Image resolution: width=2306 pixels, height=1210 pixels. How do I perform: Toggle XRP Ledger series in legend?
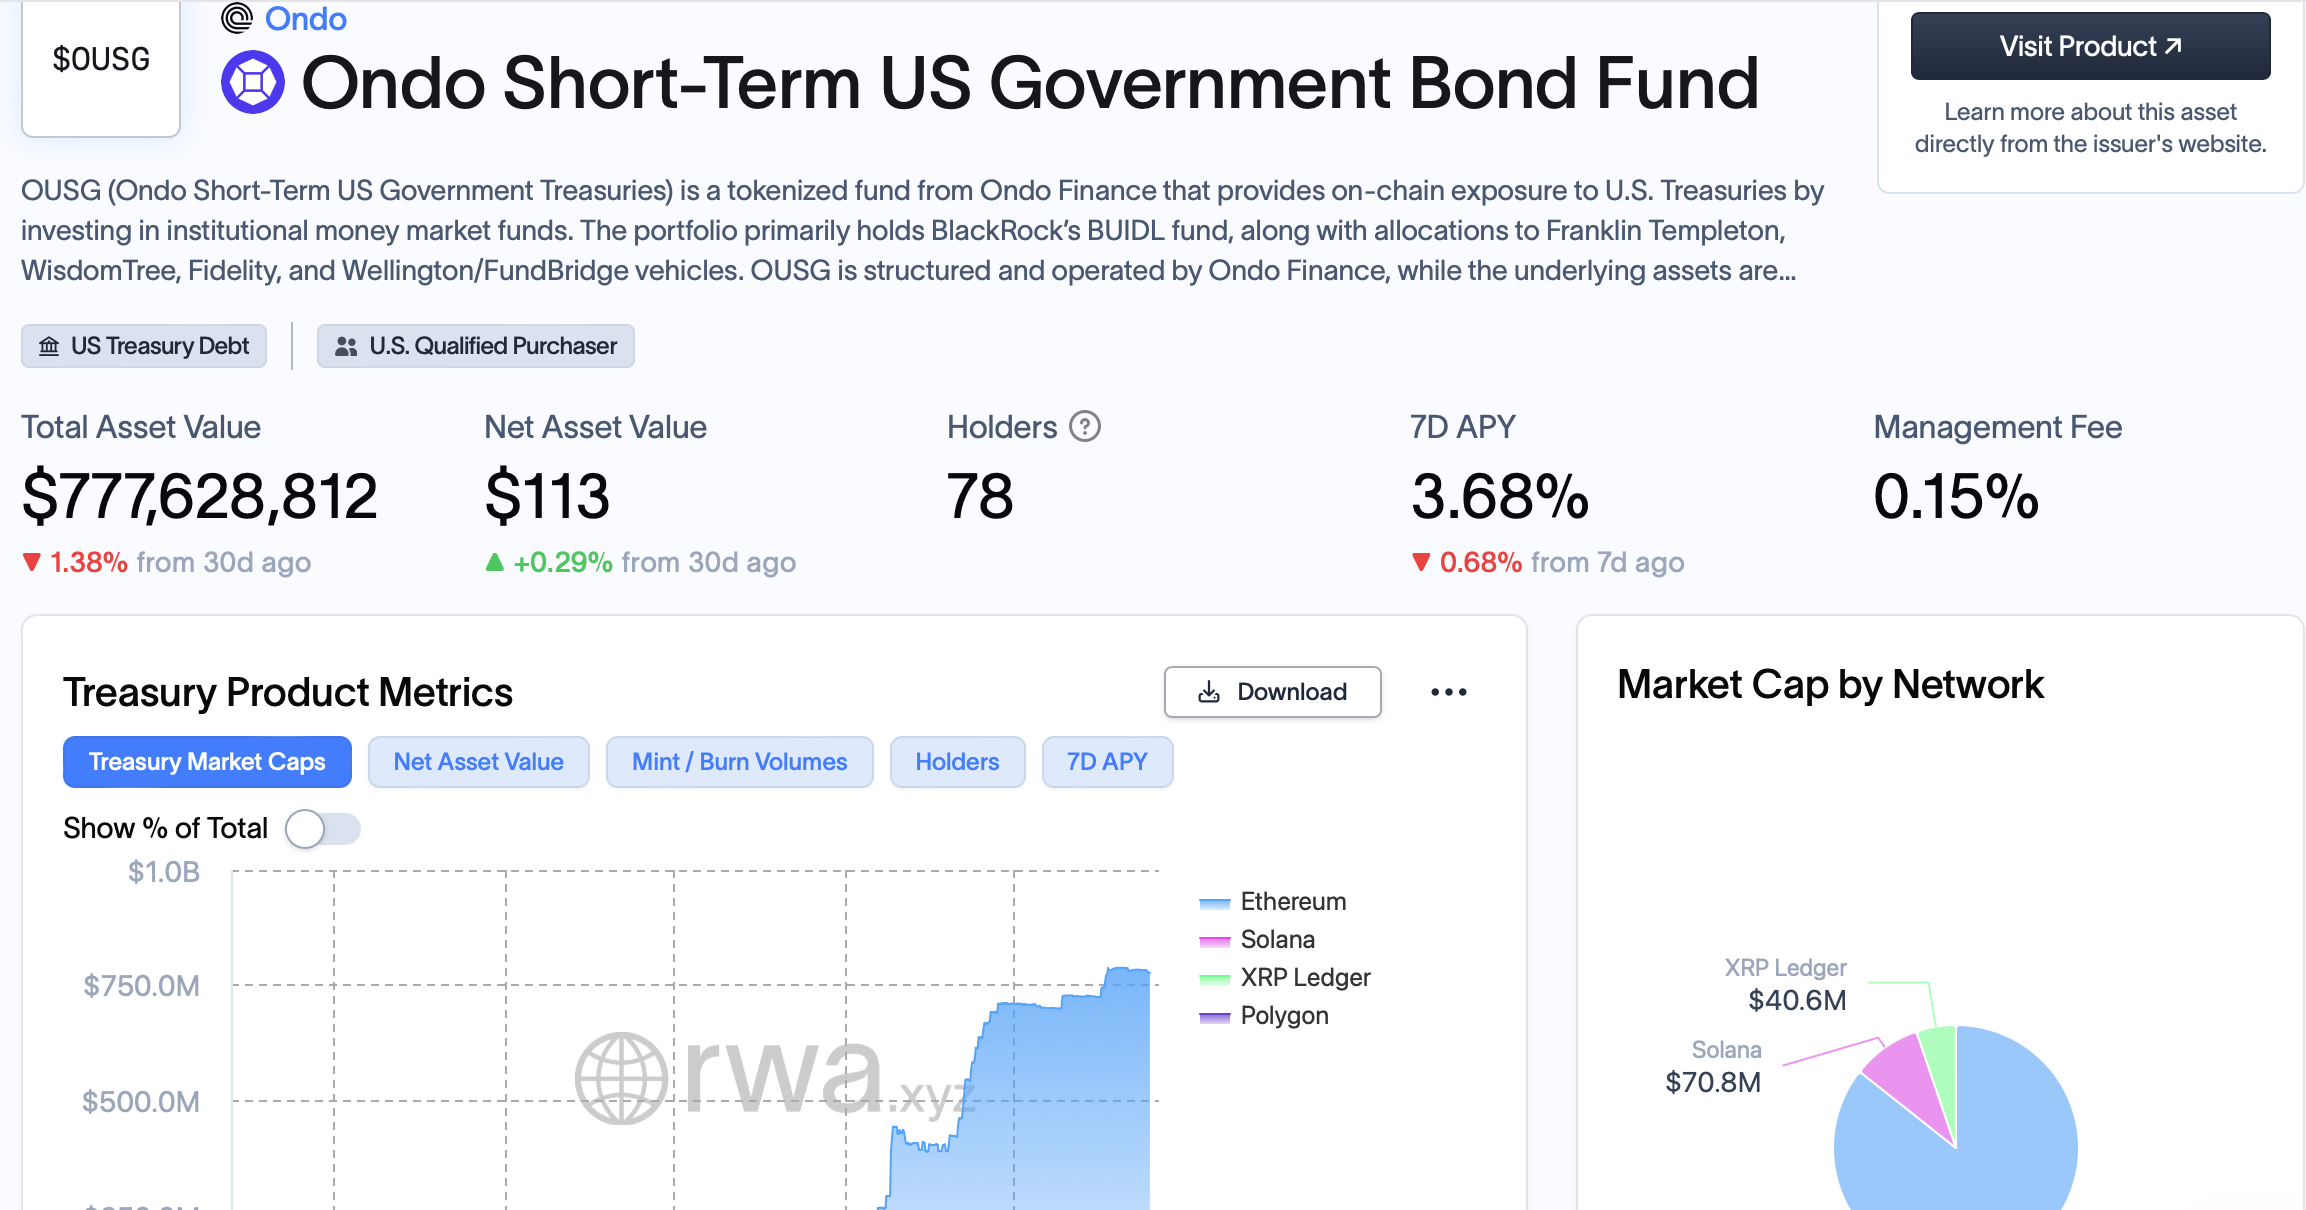coord(1284,978)
